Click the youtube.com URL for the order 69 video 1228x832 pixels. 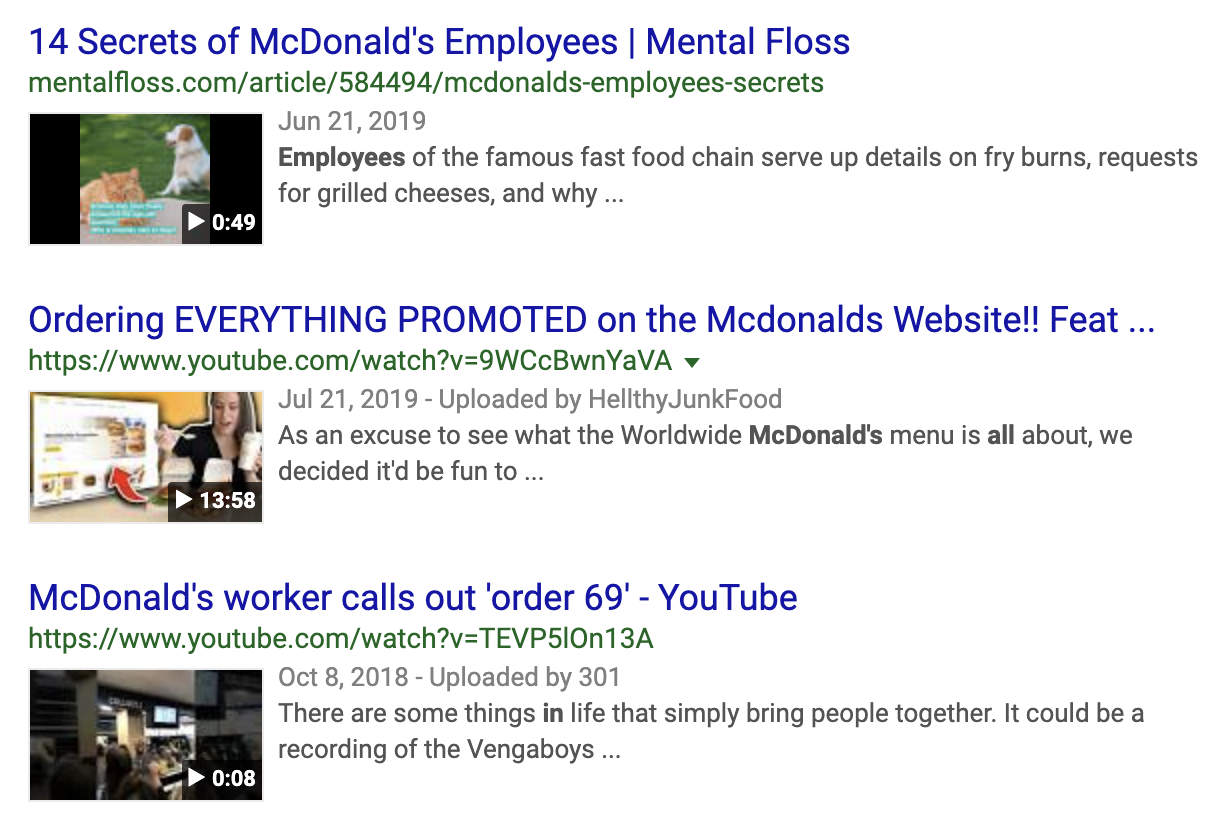[x=339, y=638]
